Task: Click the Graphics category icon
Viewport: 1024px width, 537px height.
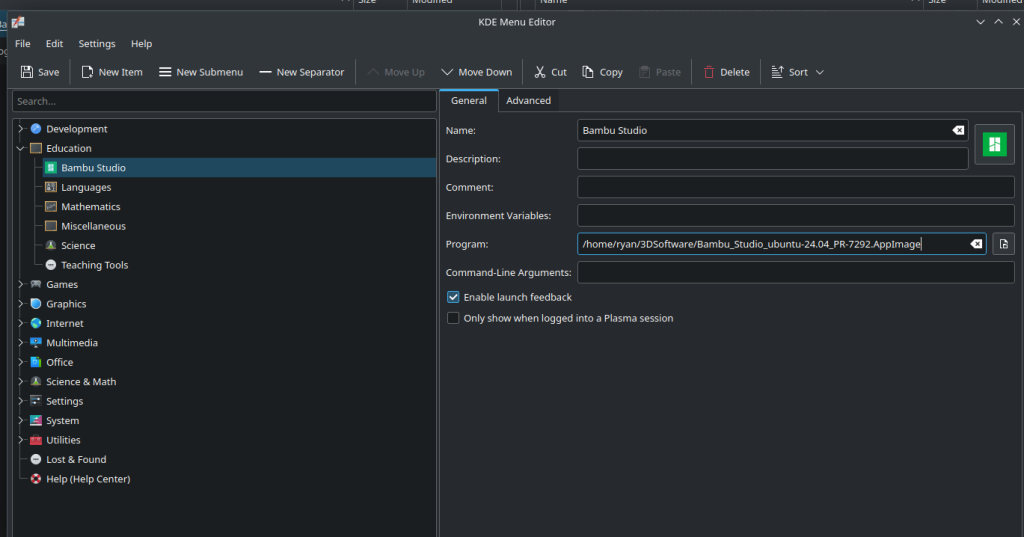Action: [36, 304]
